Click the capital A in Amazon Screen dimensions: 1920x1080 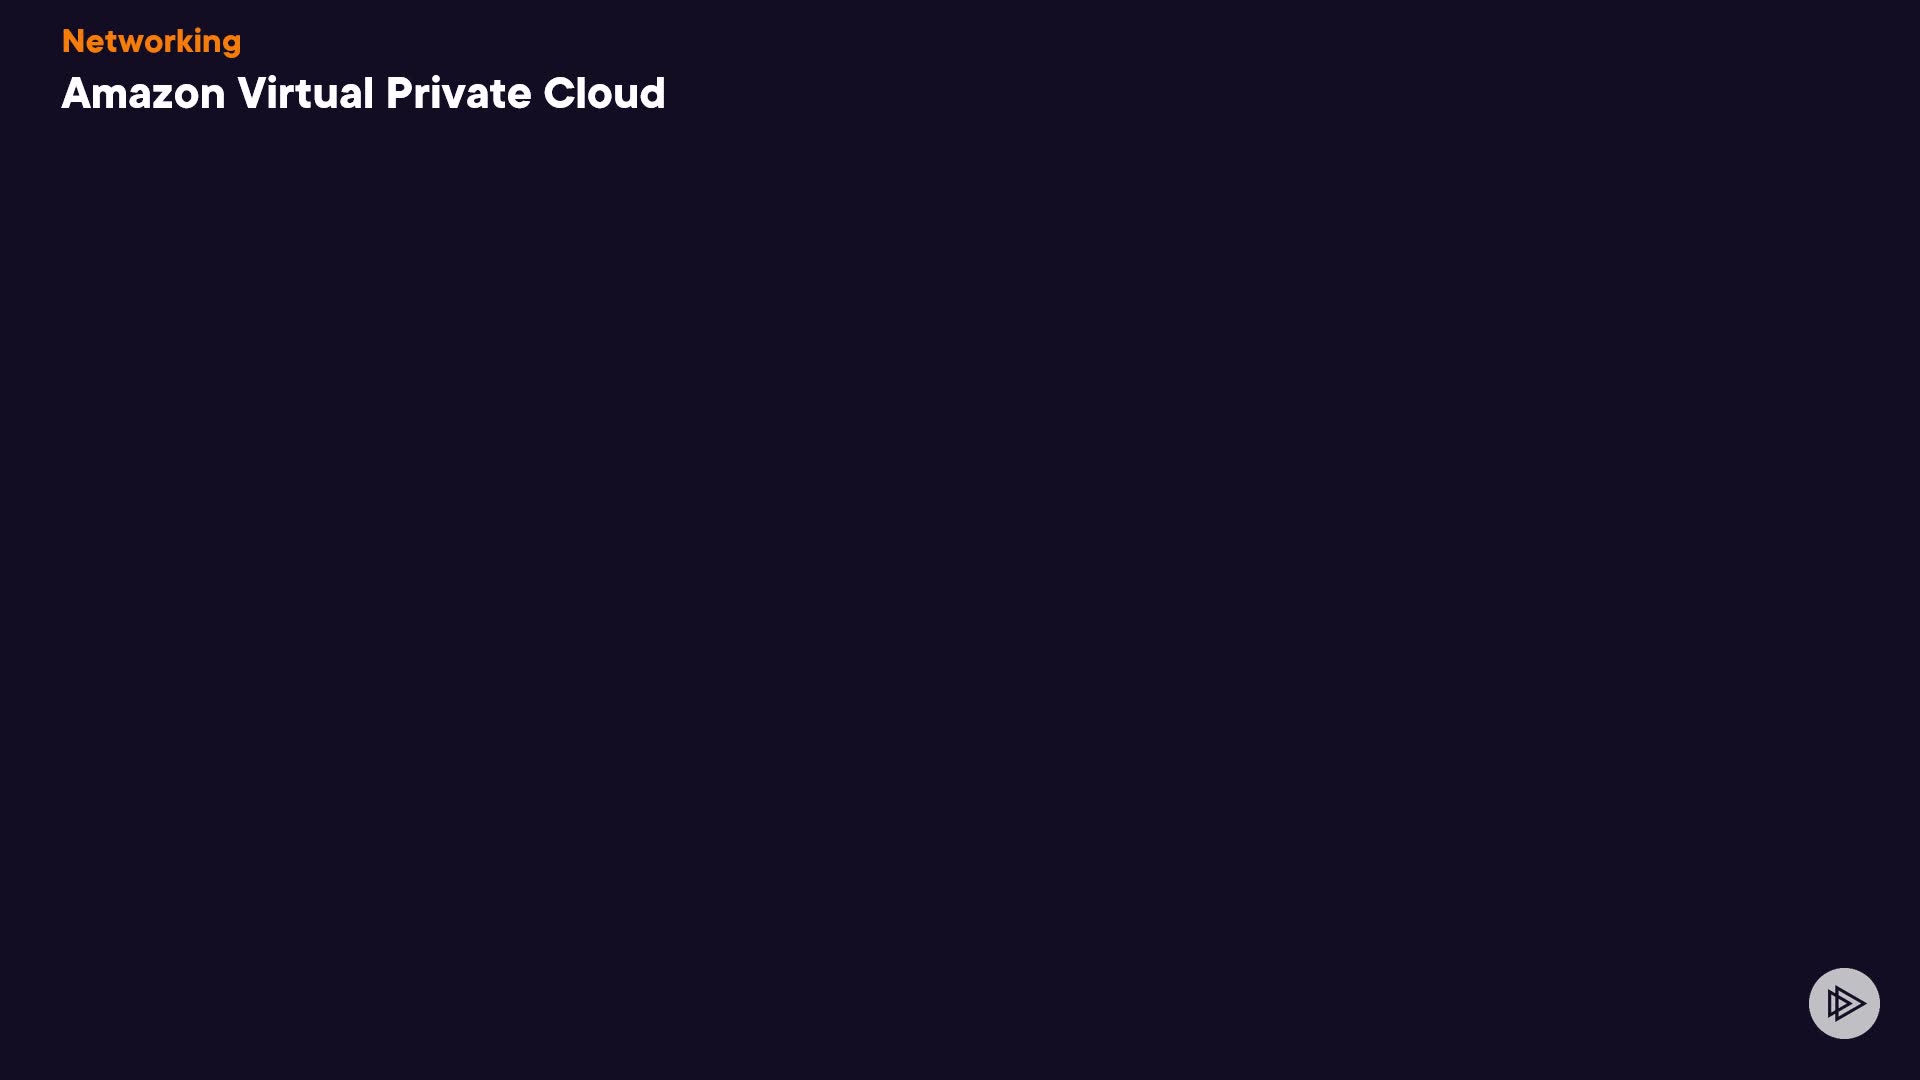pyautogui.click(x=77, y=93)
